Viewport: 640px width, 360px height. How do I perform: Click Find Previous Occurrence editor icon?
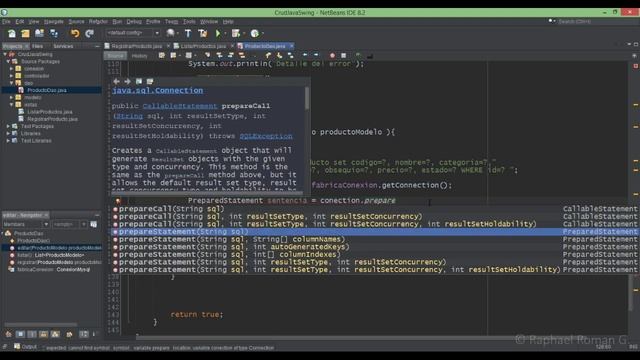click(x=219, y=55)
